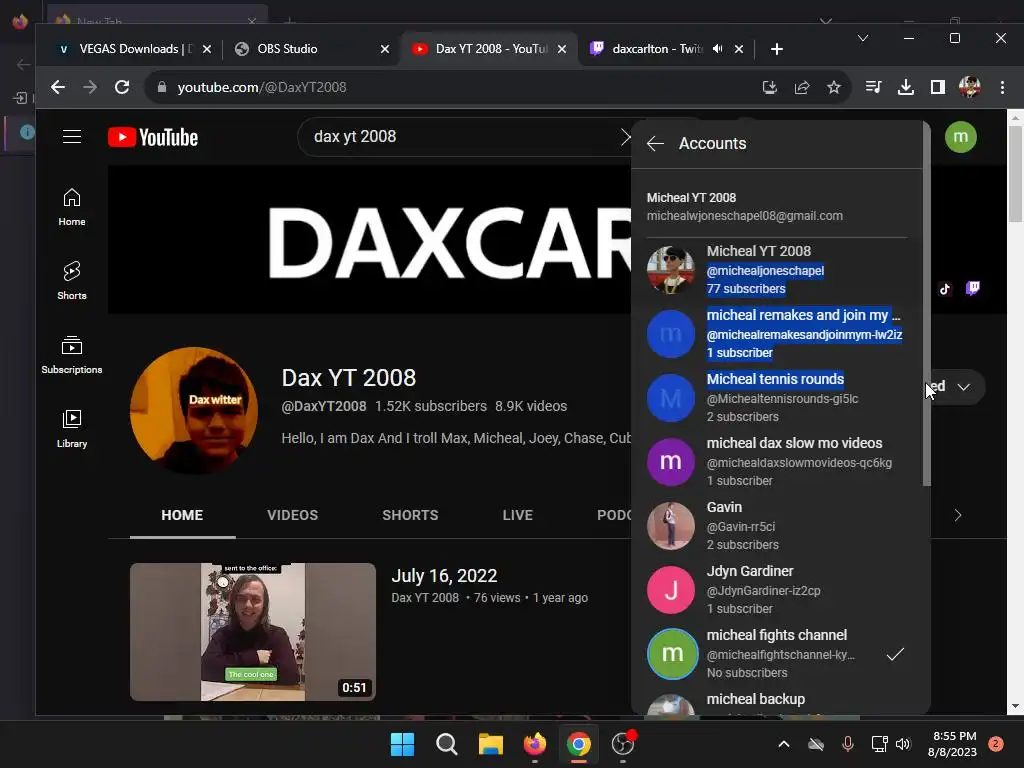Click michealwjoneschapel08@gmail.com email text
1024x768 pixels.
point(744,216)
